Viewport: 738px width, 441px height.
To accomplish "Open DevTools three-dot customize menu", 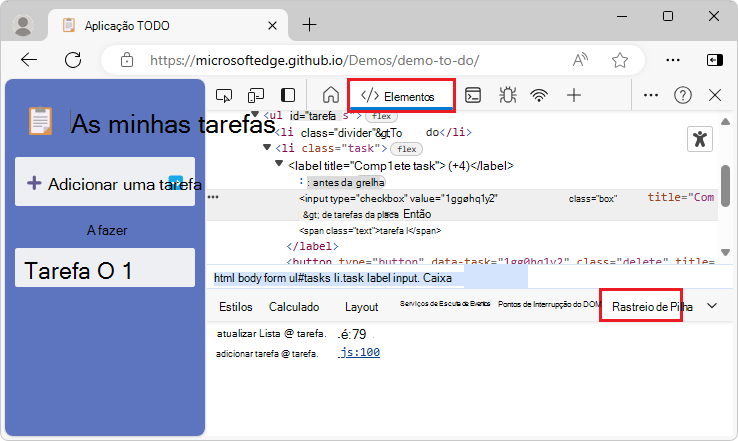I will [650, 95].
